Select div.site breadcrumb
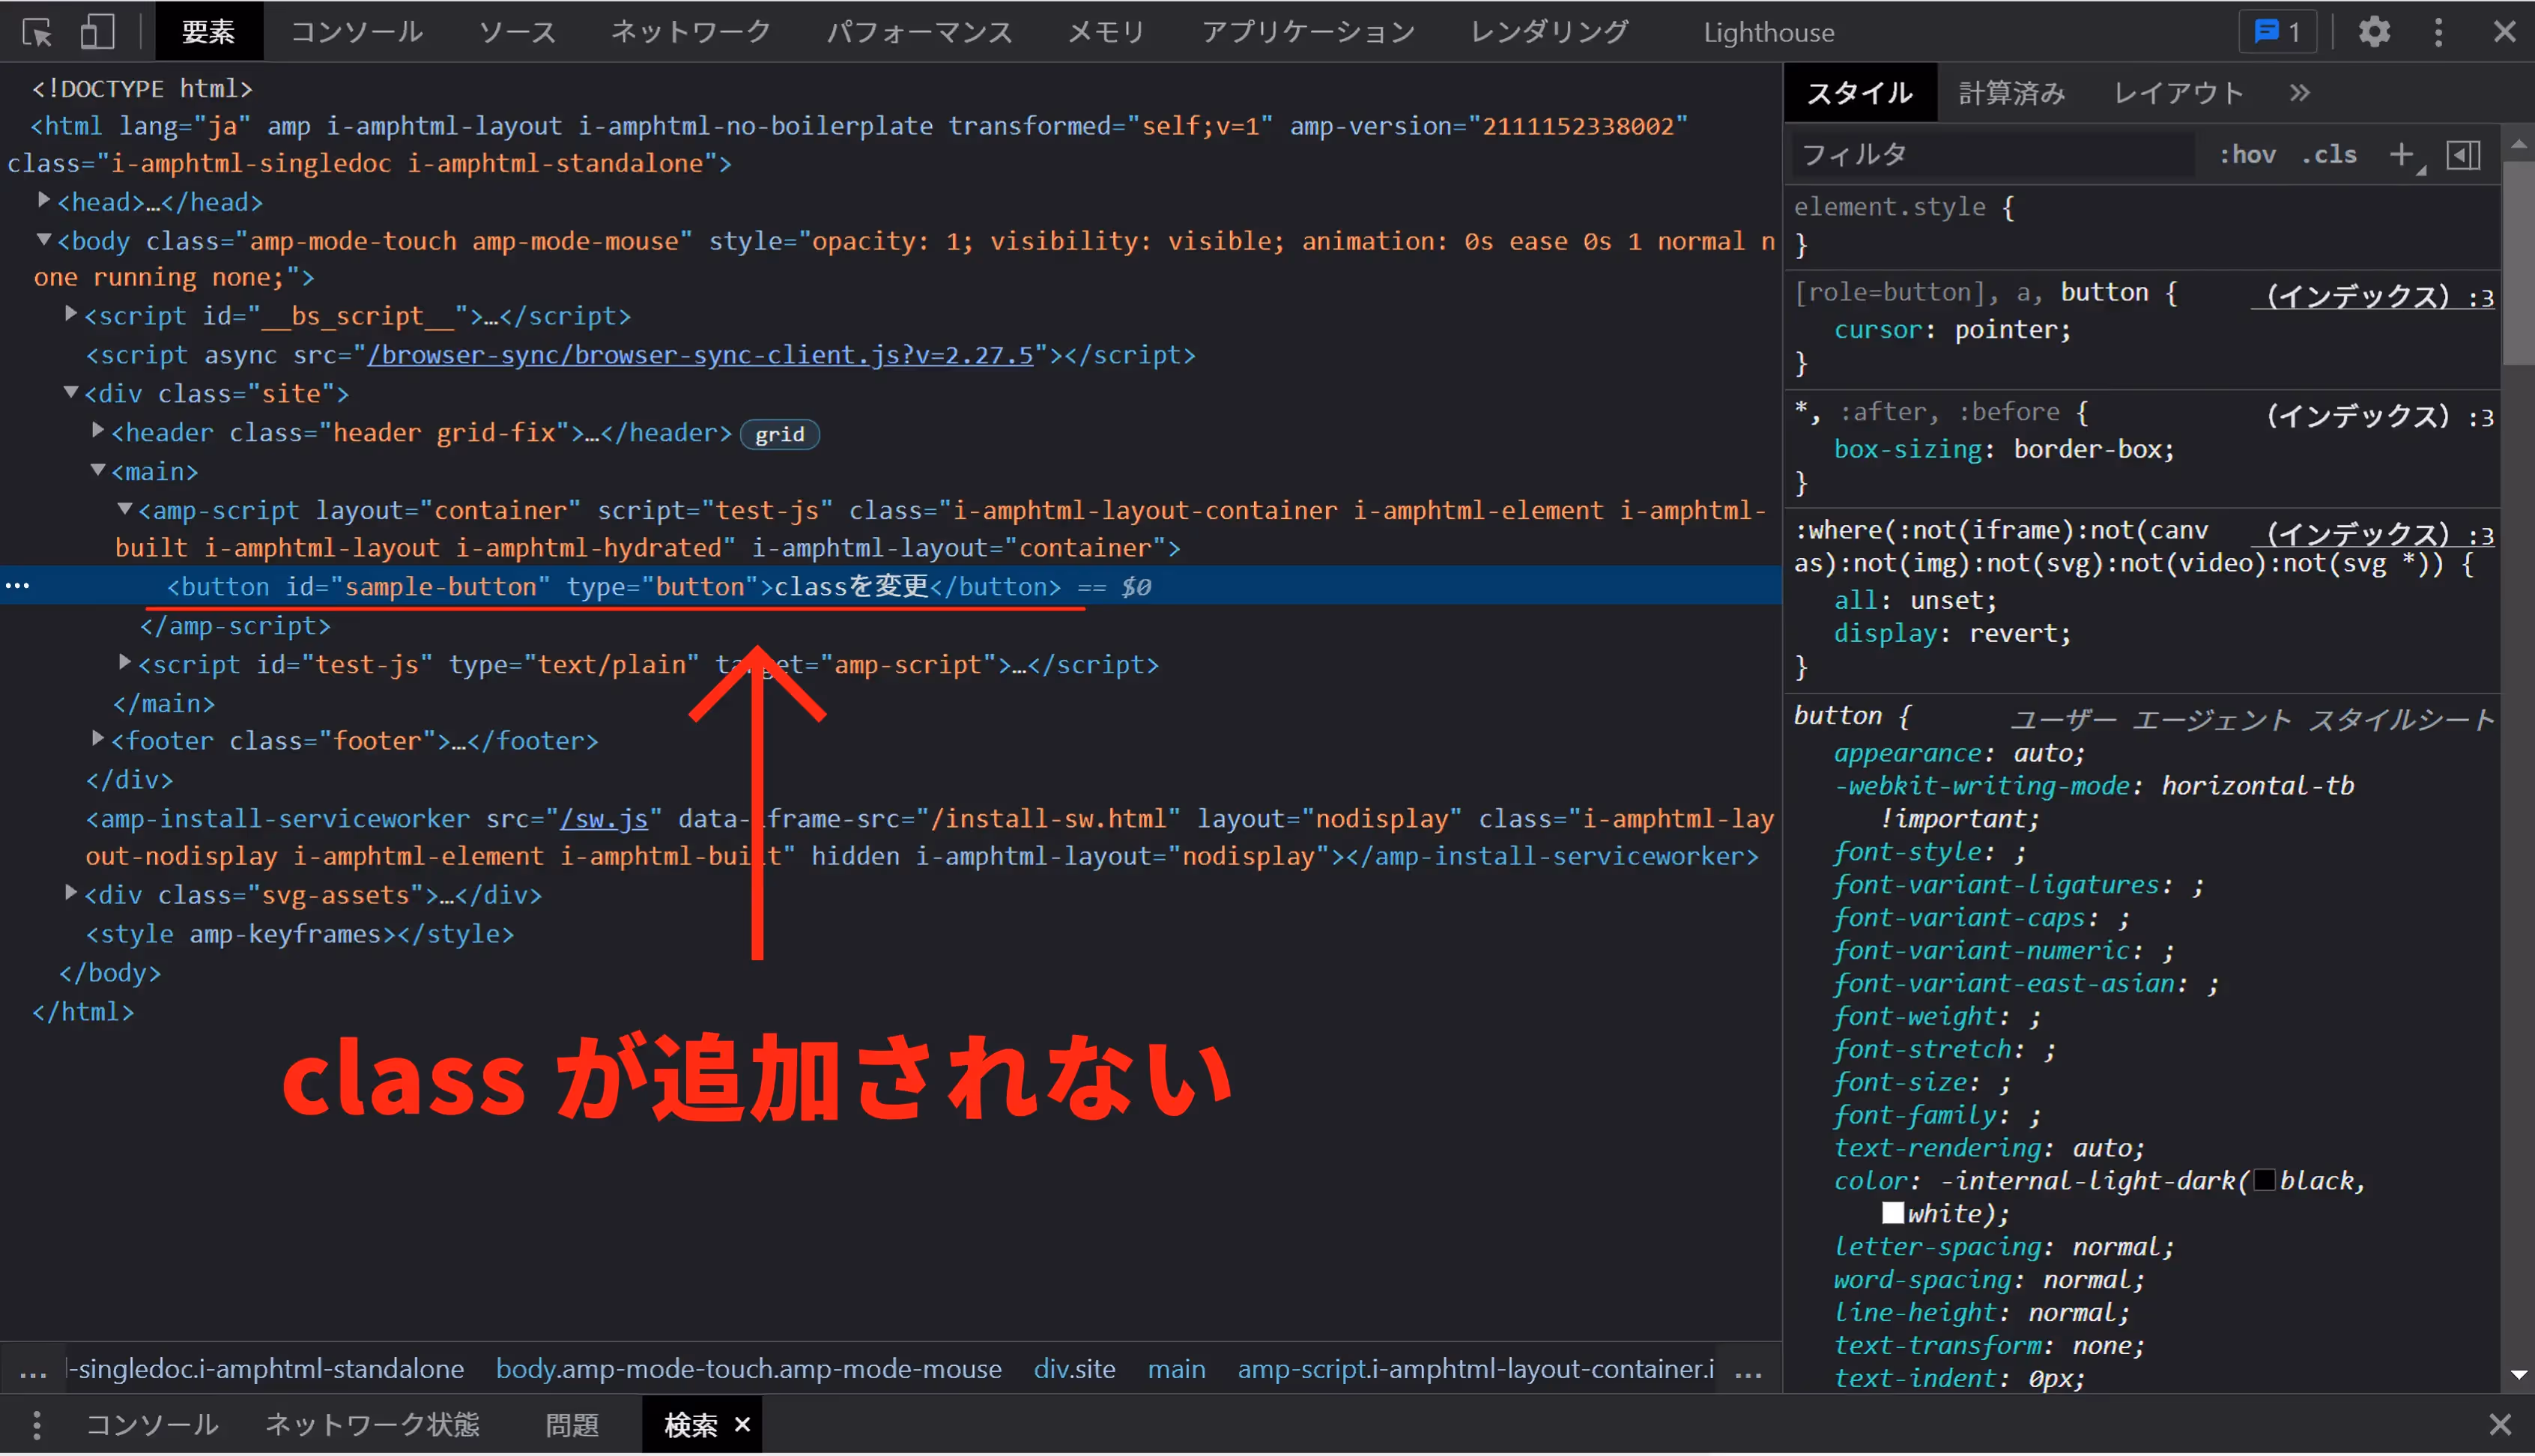The height and width of the screenshot is (1456, 2535). point(1074,1369)
